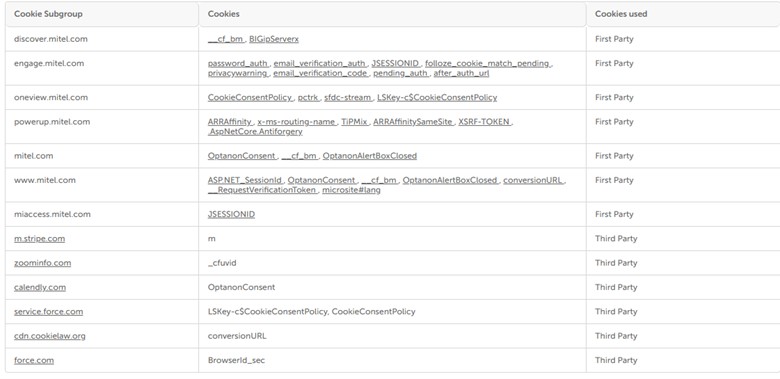Screen dimensions: 780x379
Task: Click Third Party in force.com row
Action: pos(616,361)
